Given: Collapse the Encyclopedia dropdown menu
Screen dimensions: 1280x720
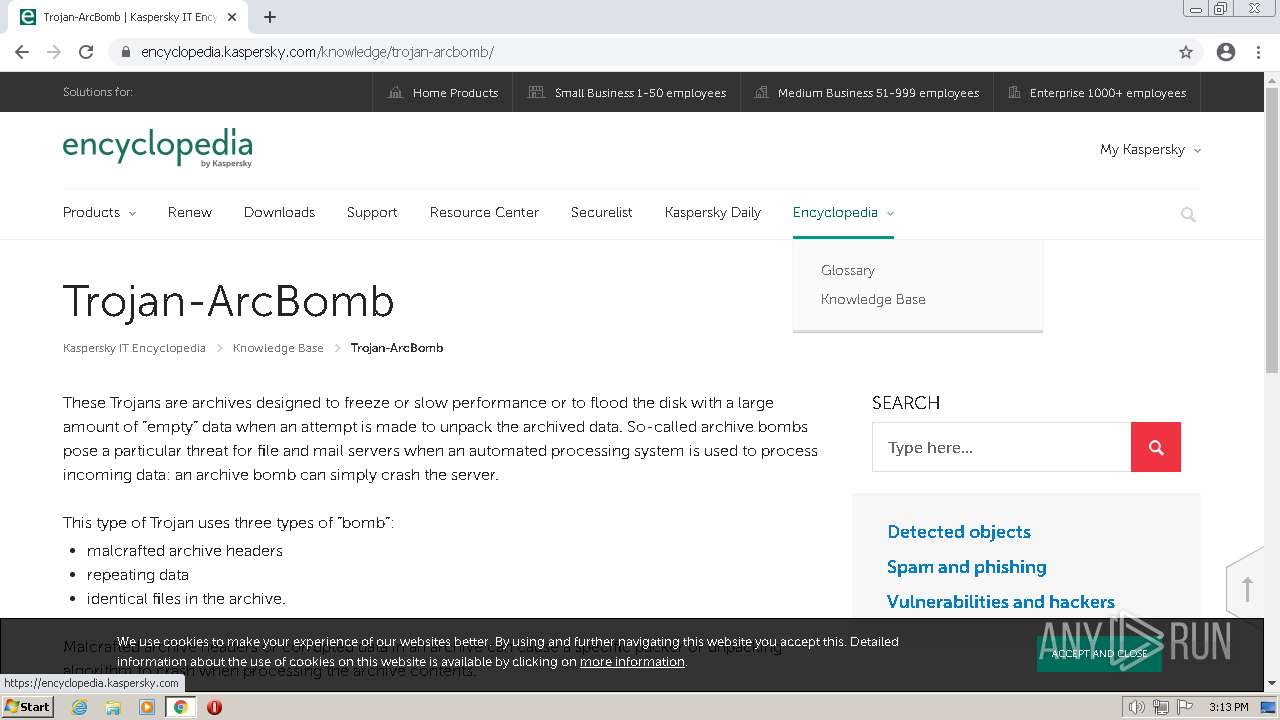Looking at the screenshot, I should click(x=843, y=212).
